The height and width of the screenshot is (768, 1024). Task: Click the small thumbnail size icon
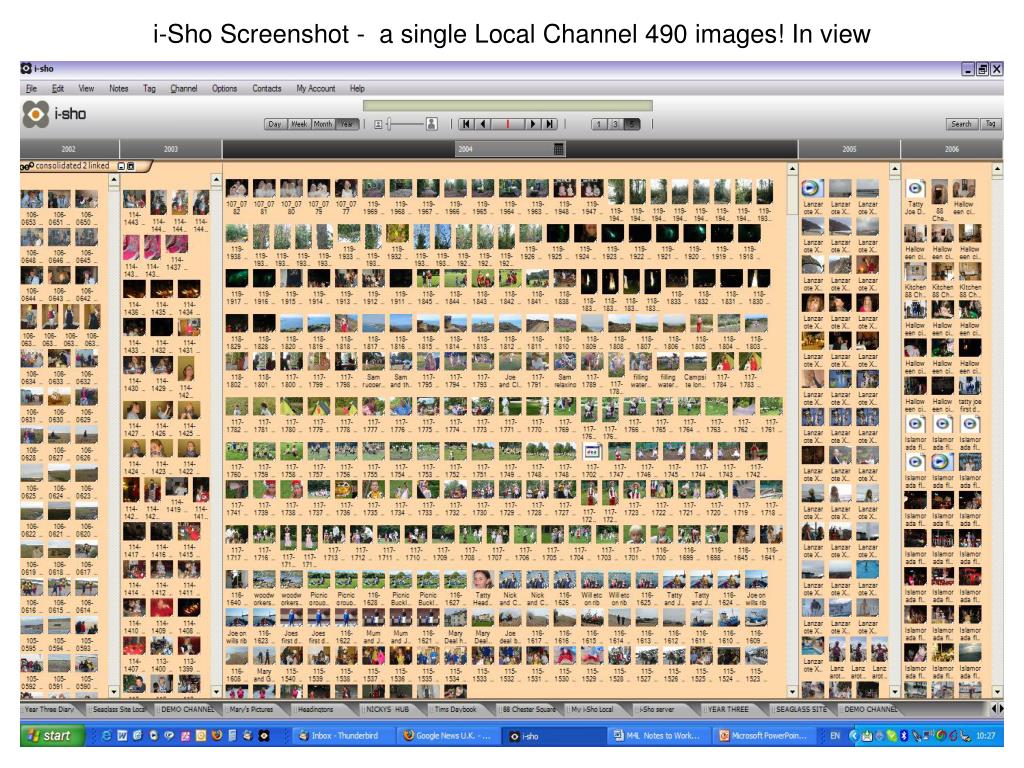378,124
